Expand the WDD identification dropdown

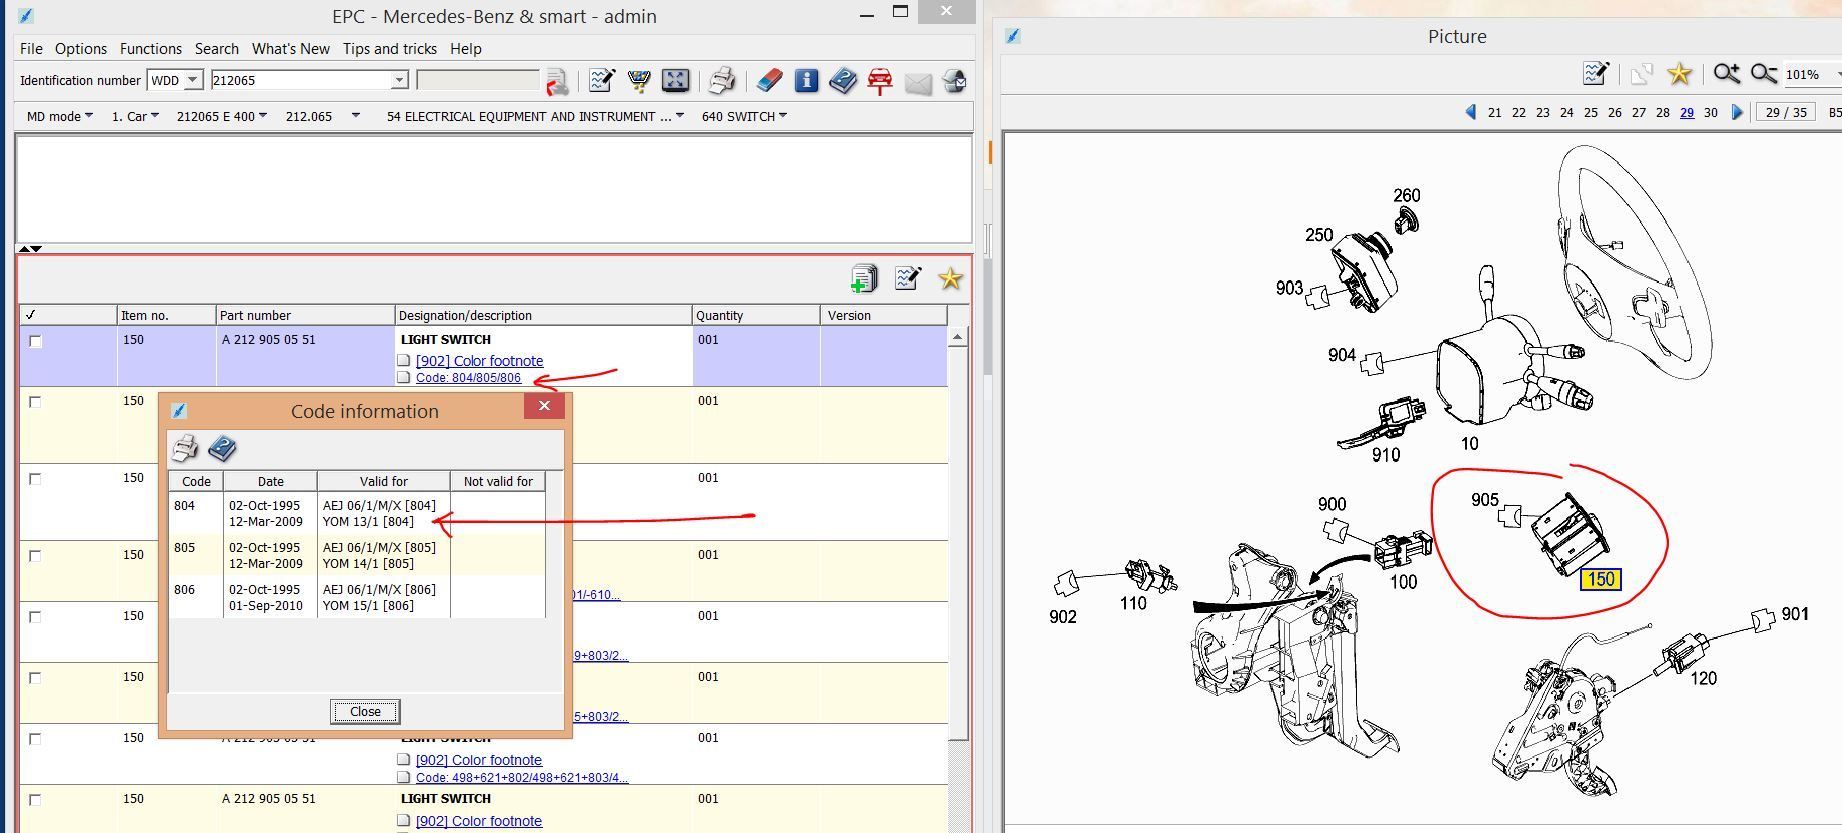pos(193,80)
